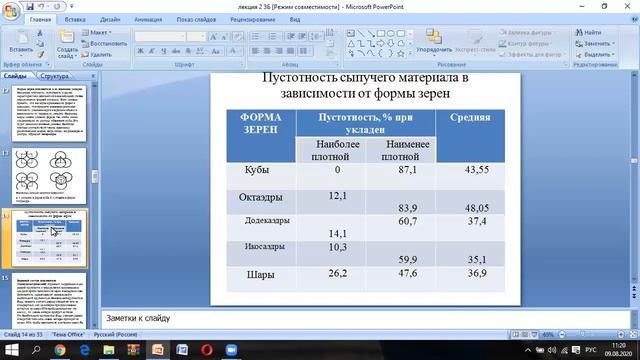640x360 pixels.
Task: Toggle text shadow formatting
Action: click(x=188, y=51)
